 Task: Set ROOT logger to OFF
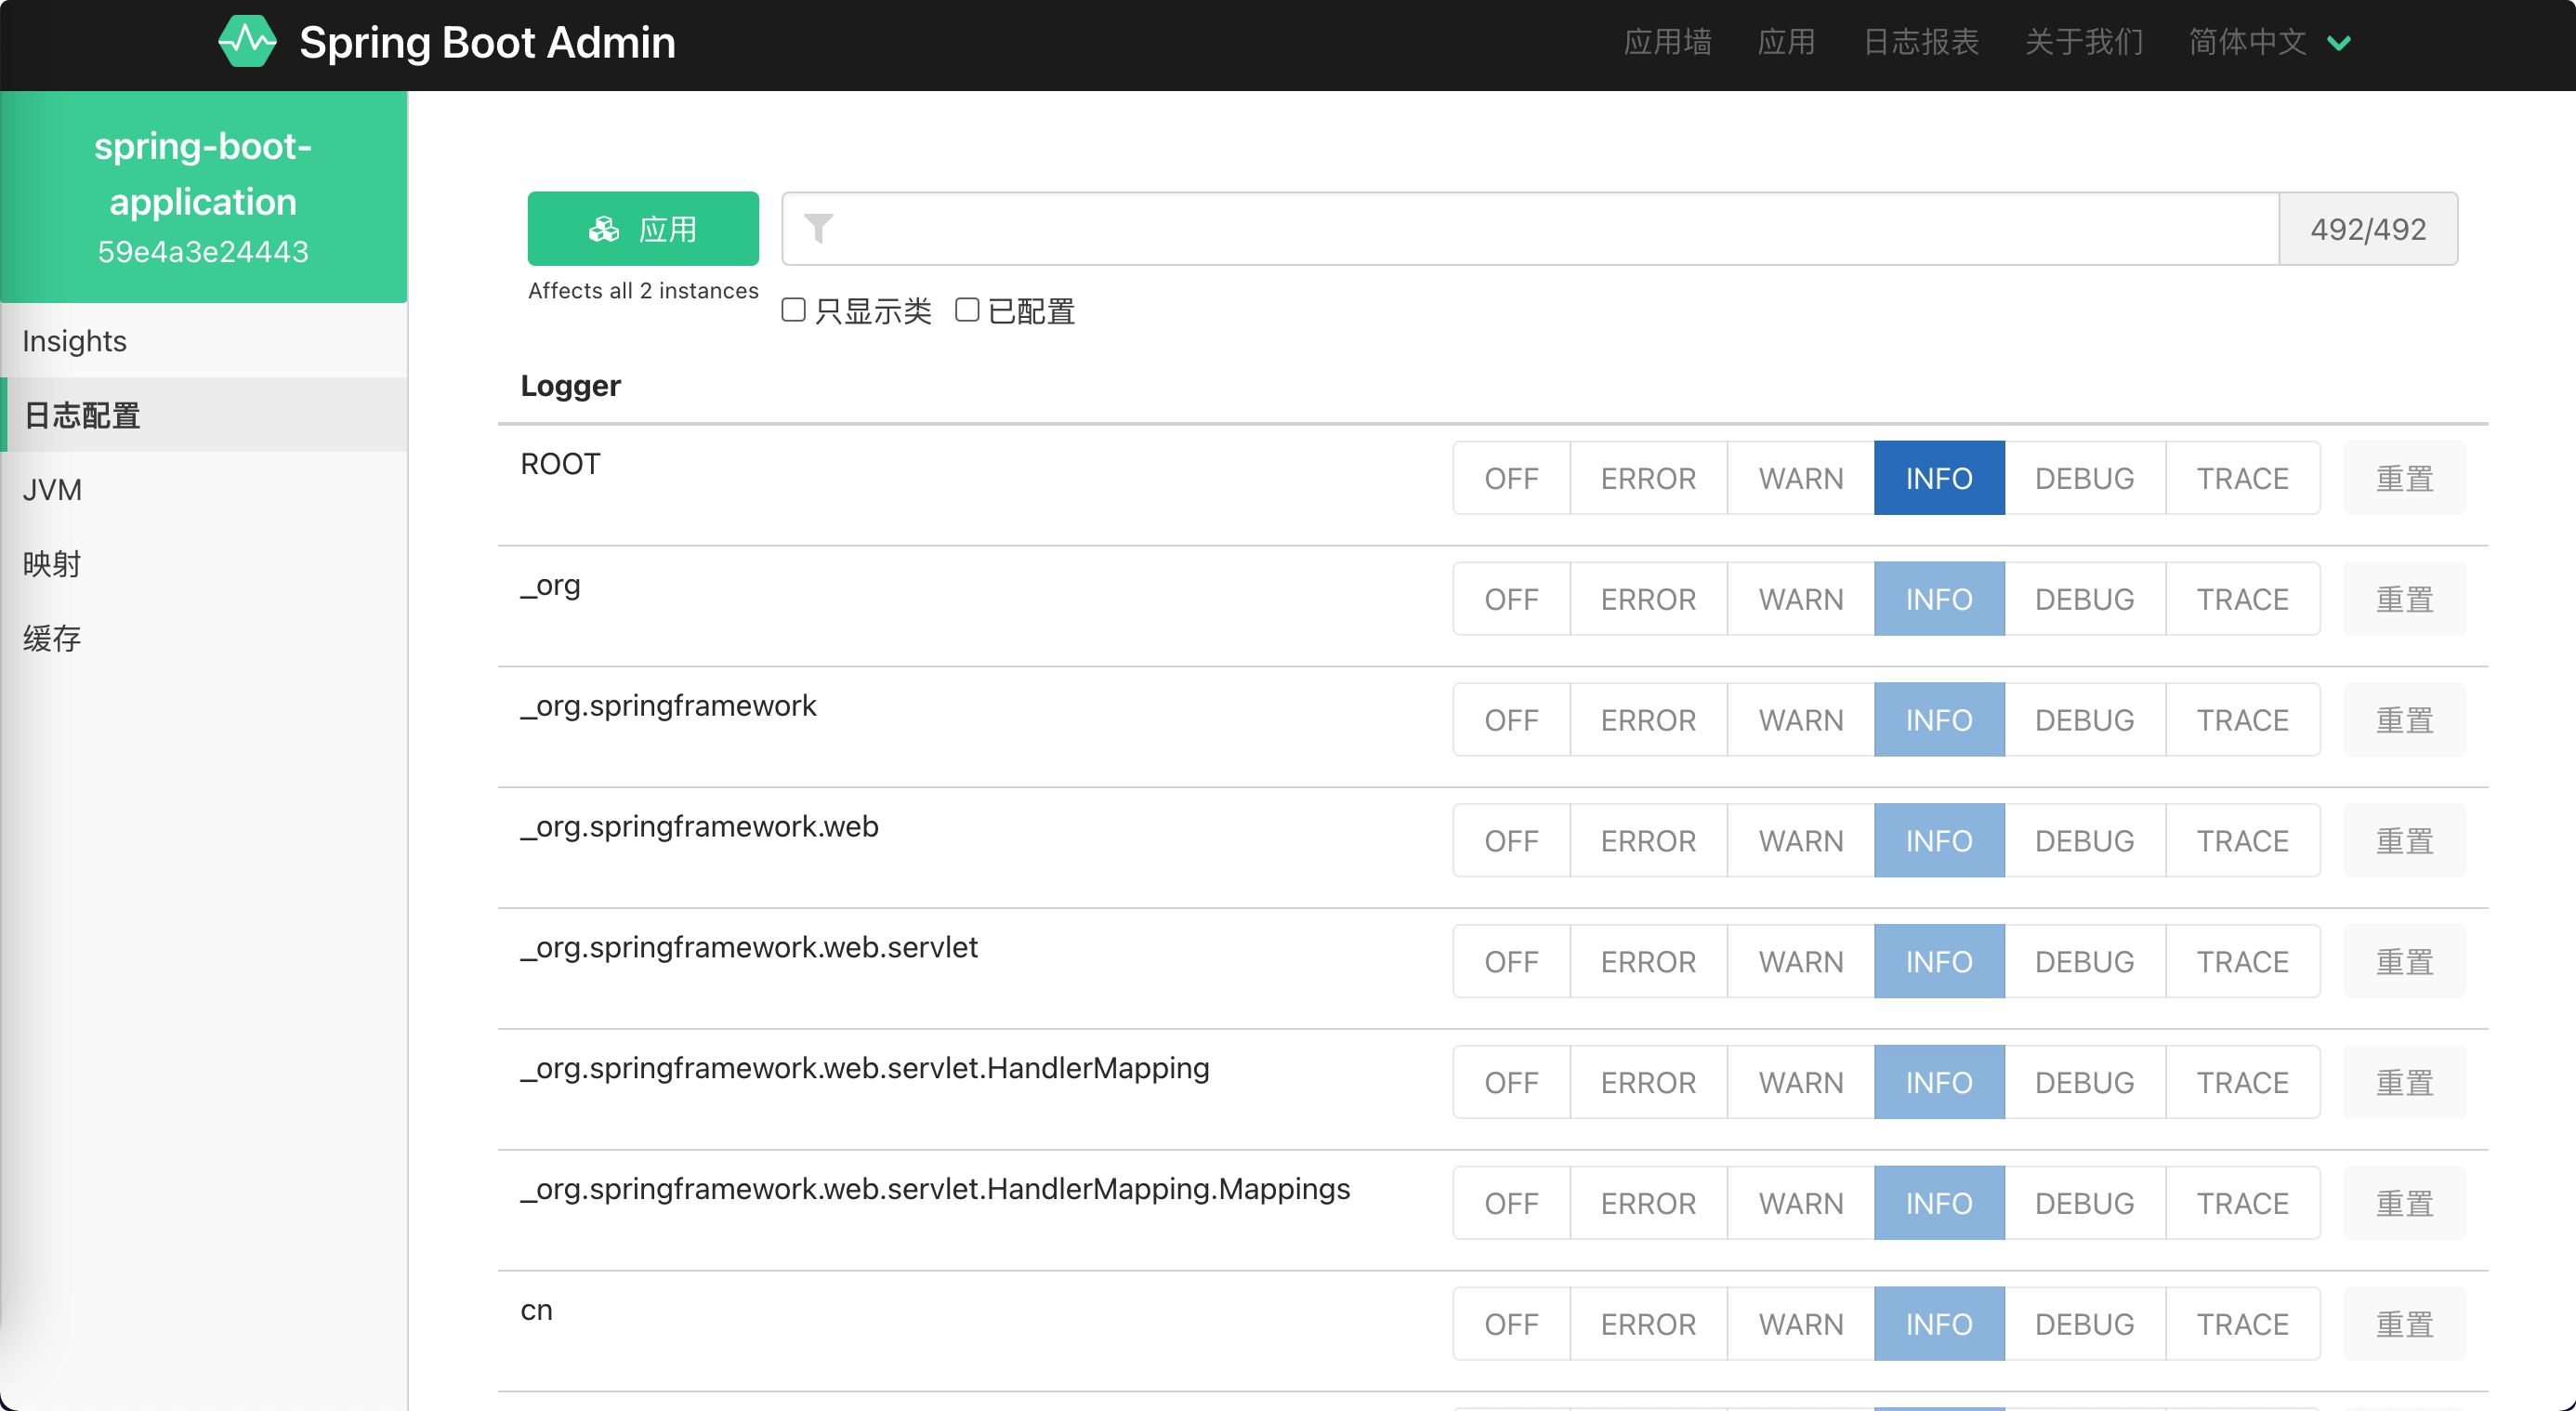(x=1511, y=478)
